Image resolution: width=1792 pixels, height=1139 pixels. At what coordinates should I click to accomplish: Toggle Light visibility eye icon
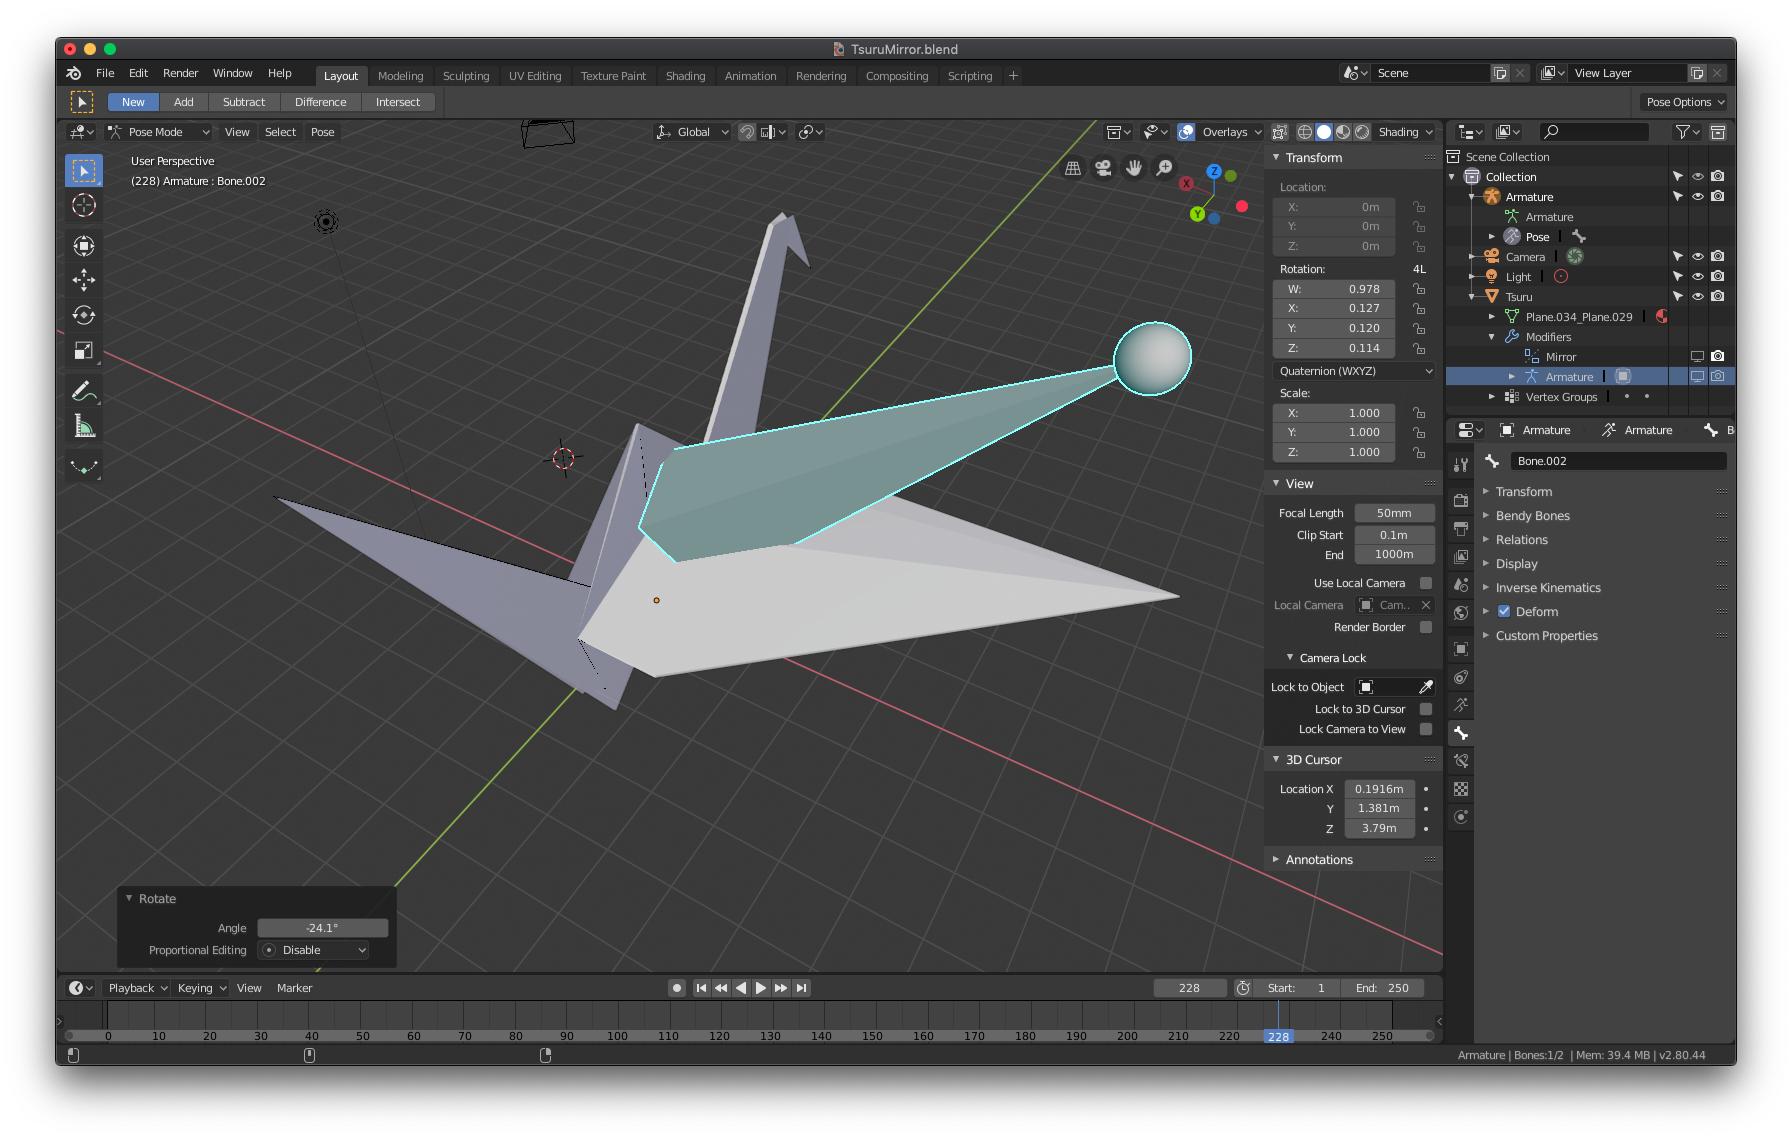coord(1698,277)
